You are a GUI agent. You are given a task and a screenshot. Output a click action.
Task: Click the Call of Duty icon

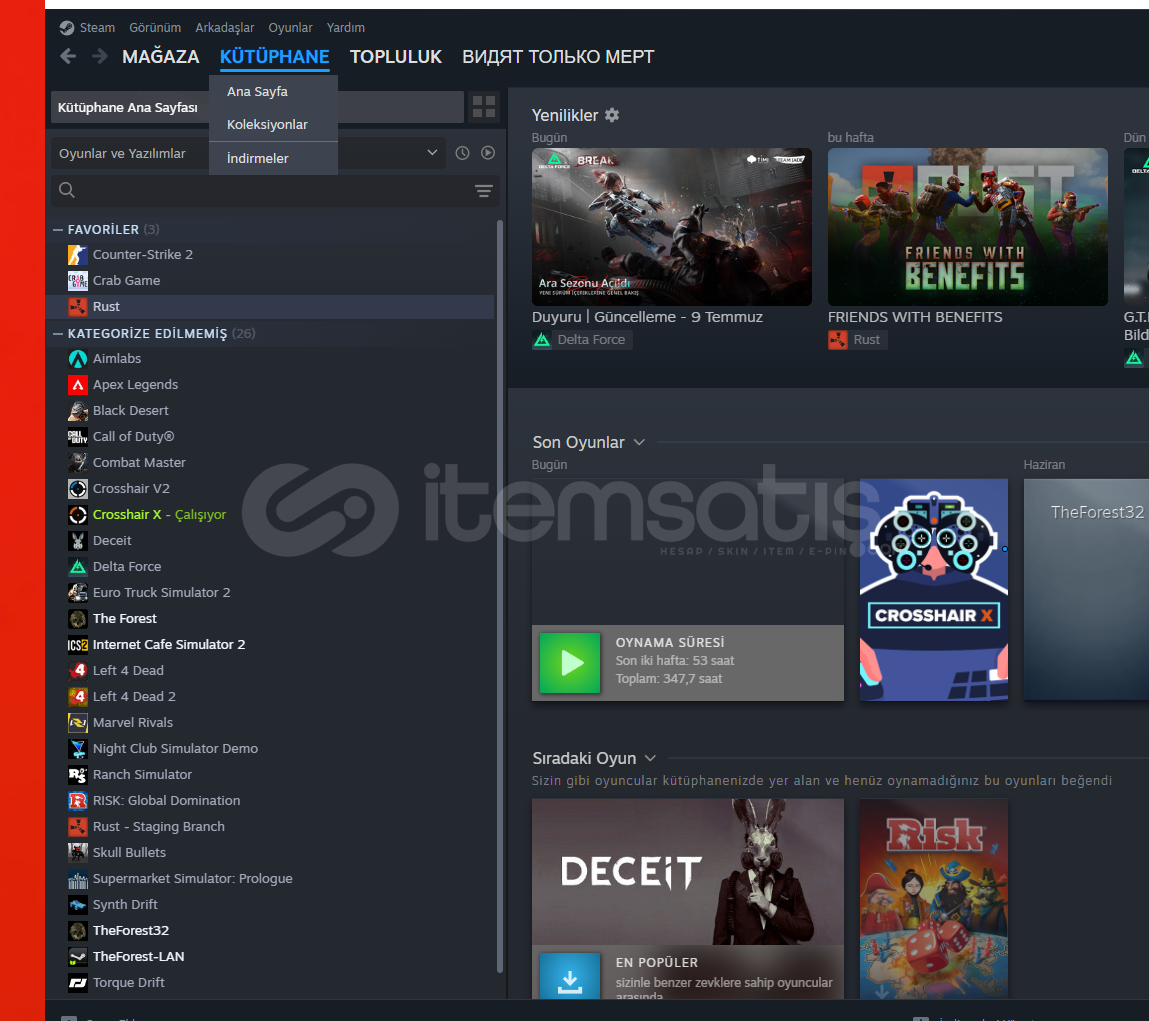(78, 437)
